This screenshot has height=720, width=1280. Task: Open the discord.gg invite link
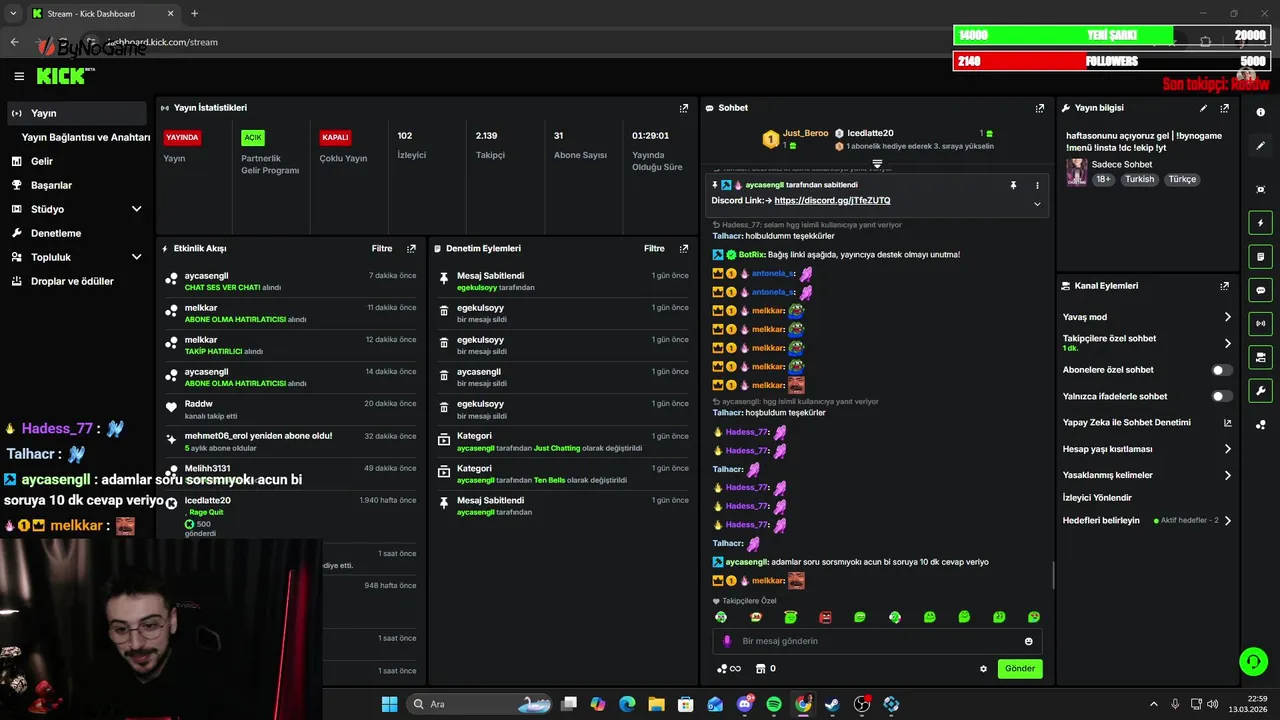[832, 201]
